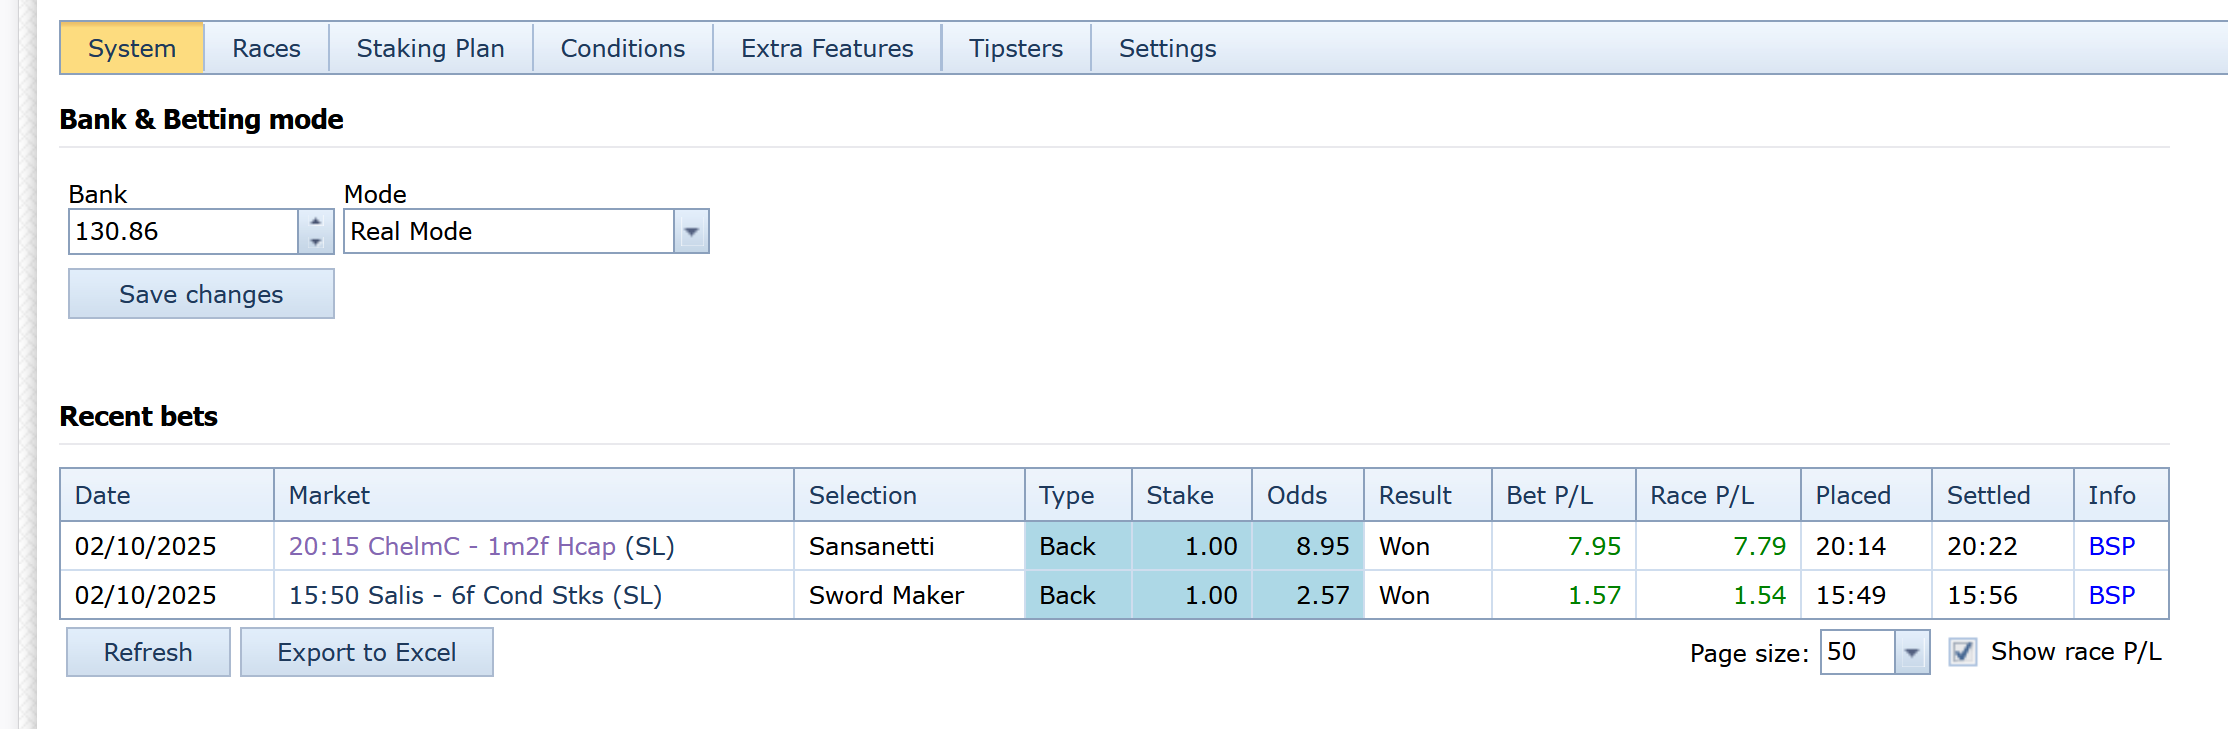Decrease Bank value with down spinner arrow
The width and height of the screenshot is (2228, 729).
pyautogui.click(x=315, y=242)
